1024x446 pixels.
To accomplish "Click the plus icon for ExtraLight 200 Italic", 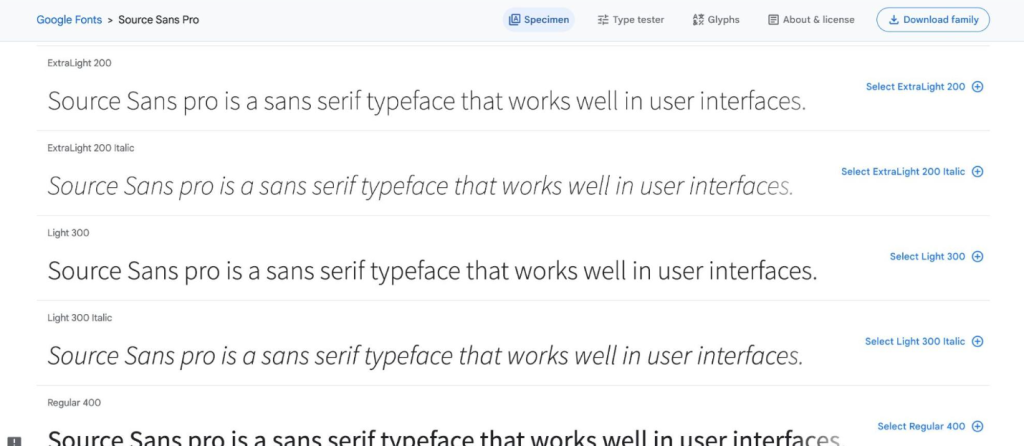I will coord(978,172).
